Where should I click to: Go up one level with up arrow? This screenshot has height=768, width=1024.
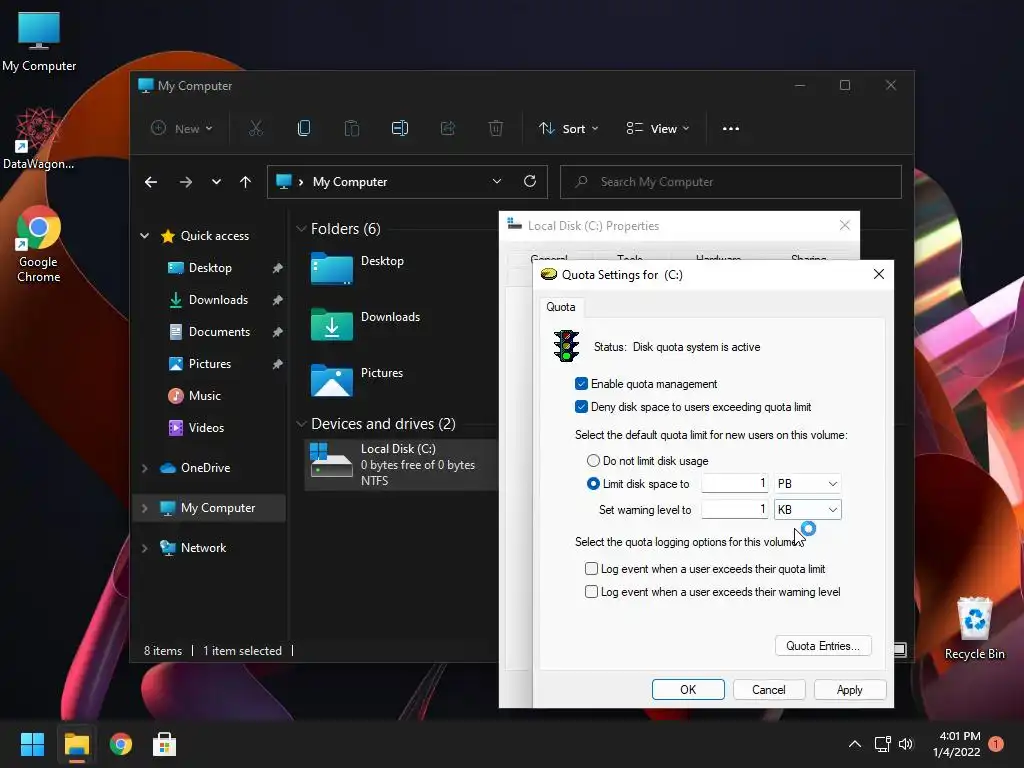(x=246, y=182)
